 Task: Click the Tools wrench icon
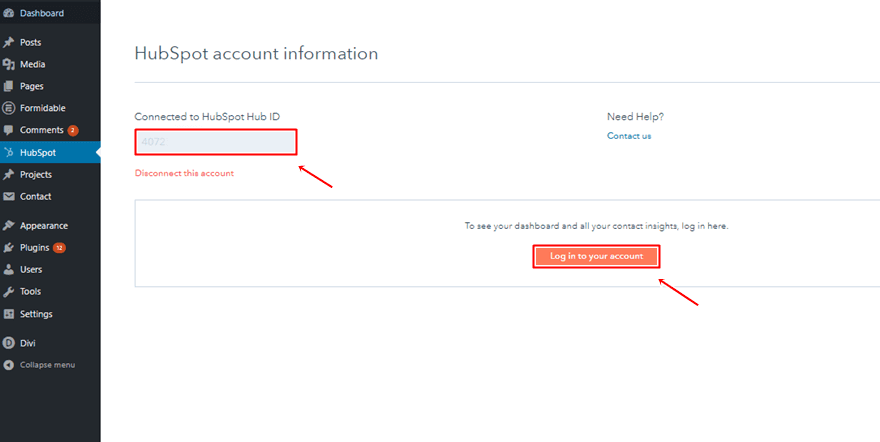pyautogui.click(x=8, y=292)
